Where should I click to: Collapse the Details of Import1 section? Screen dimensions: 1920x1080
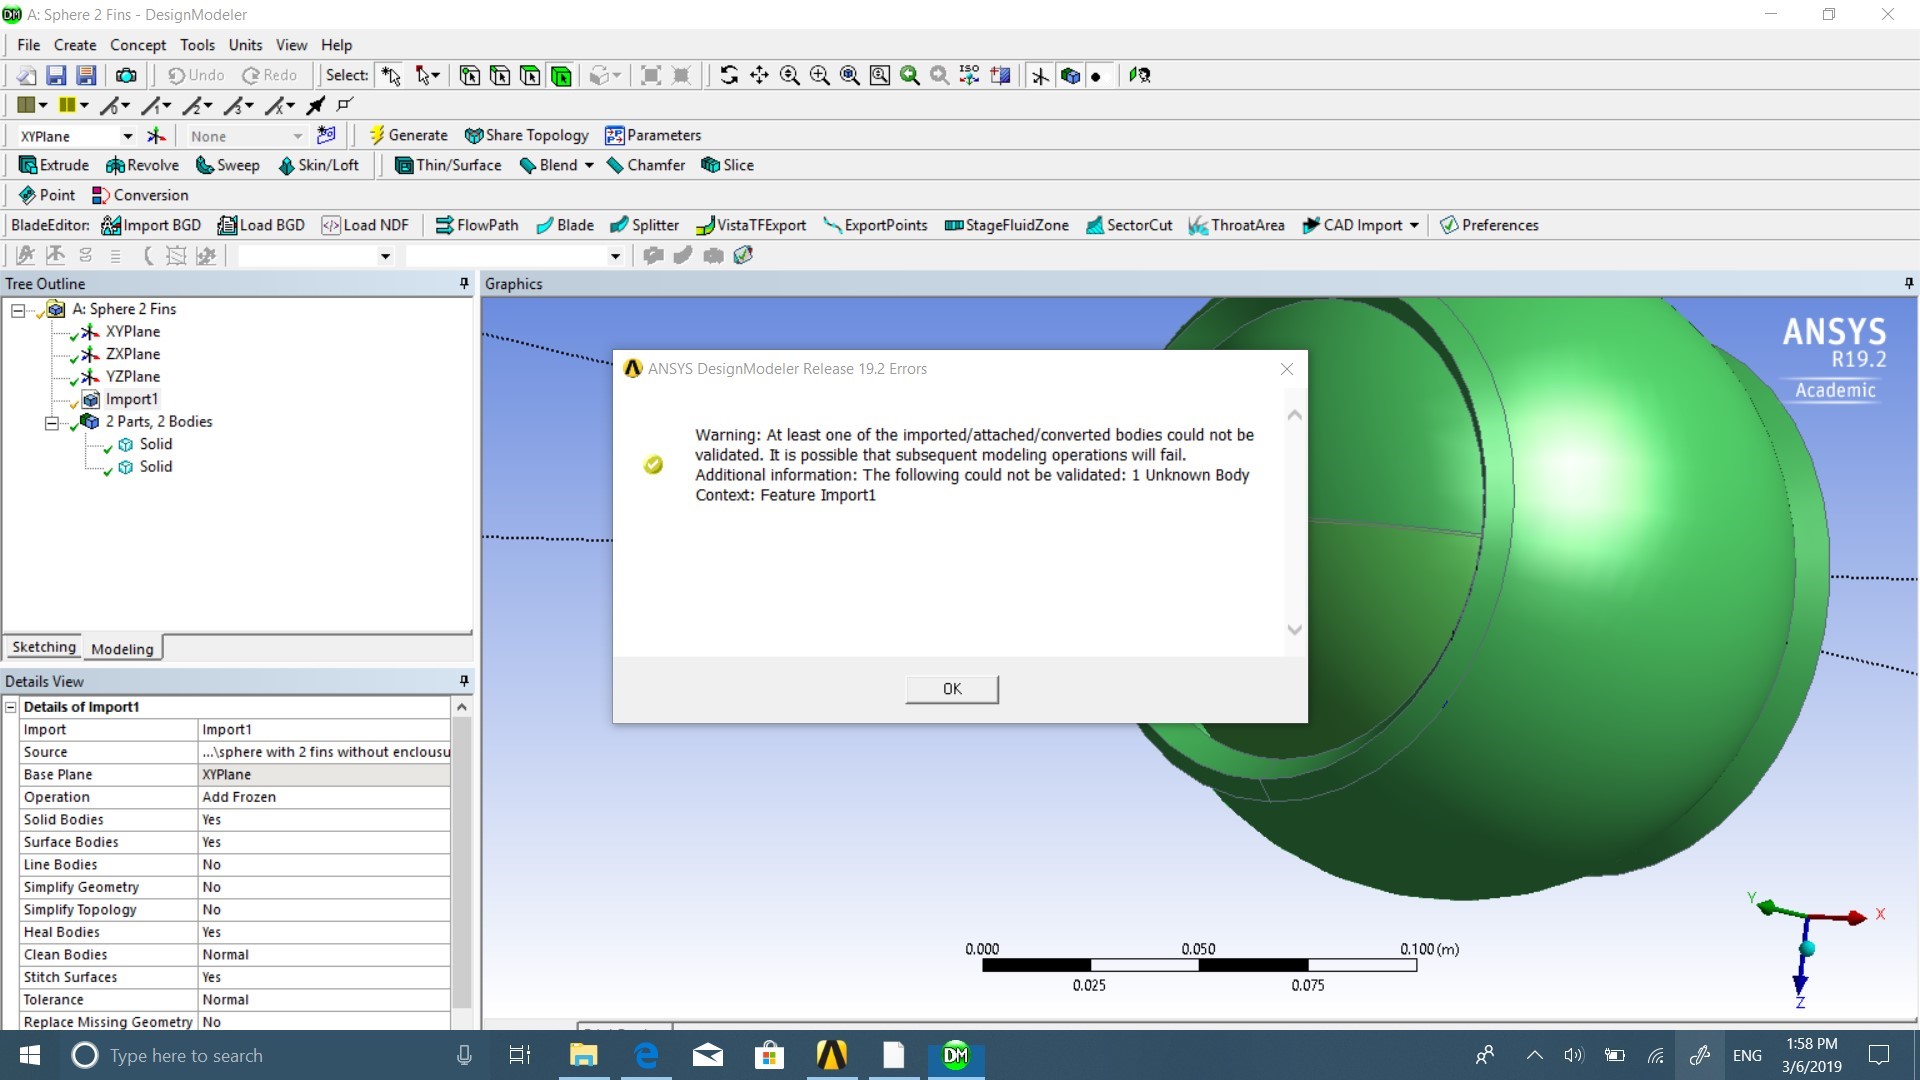[11, 707]
